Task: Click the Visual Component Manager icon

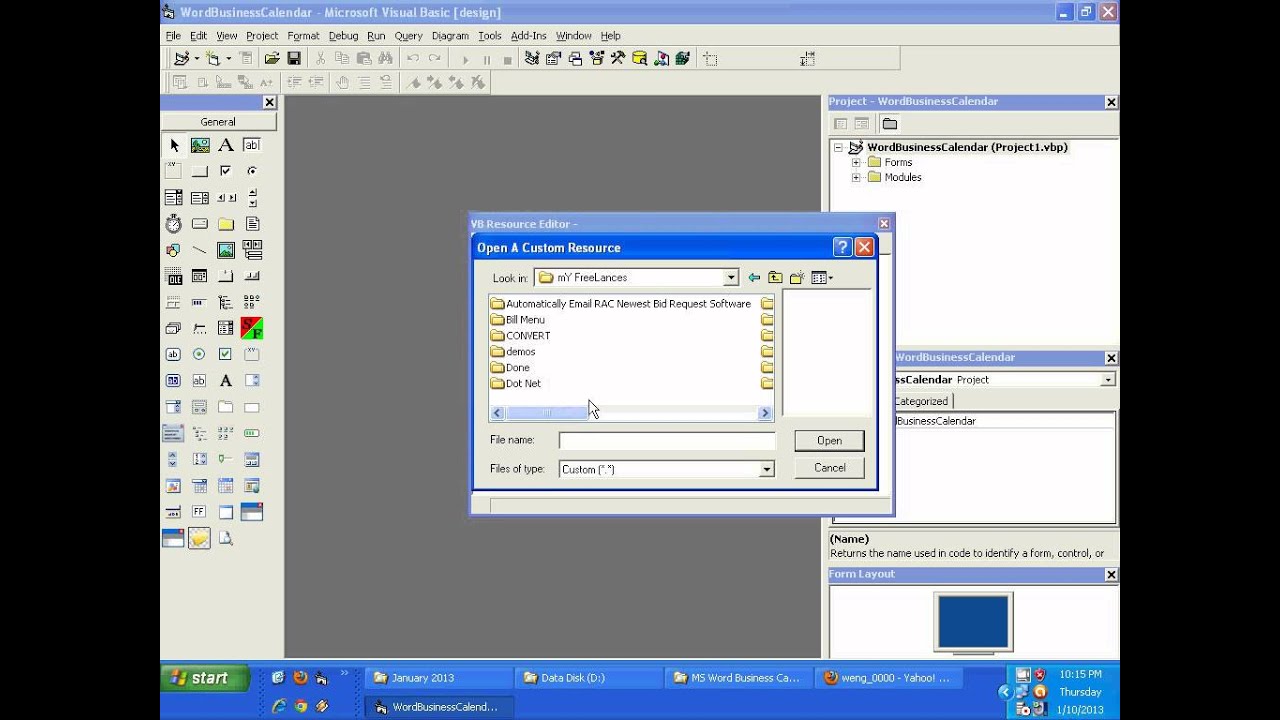Action: (661, 59)
